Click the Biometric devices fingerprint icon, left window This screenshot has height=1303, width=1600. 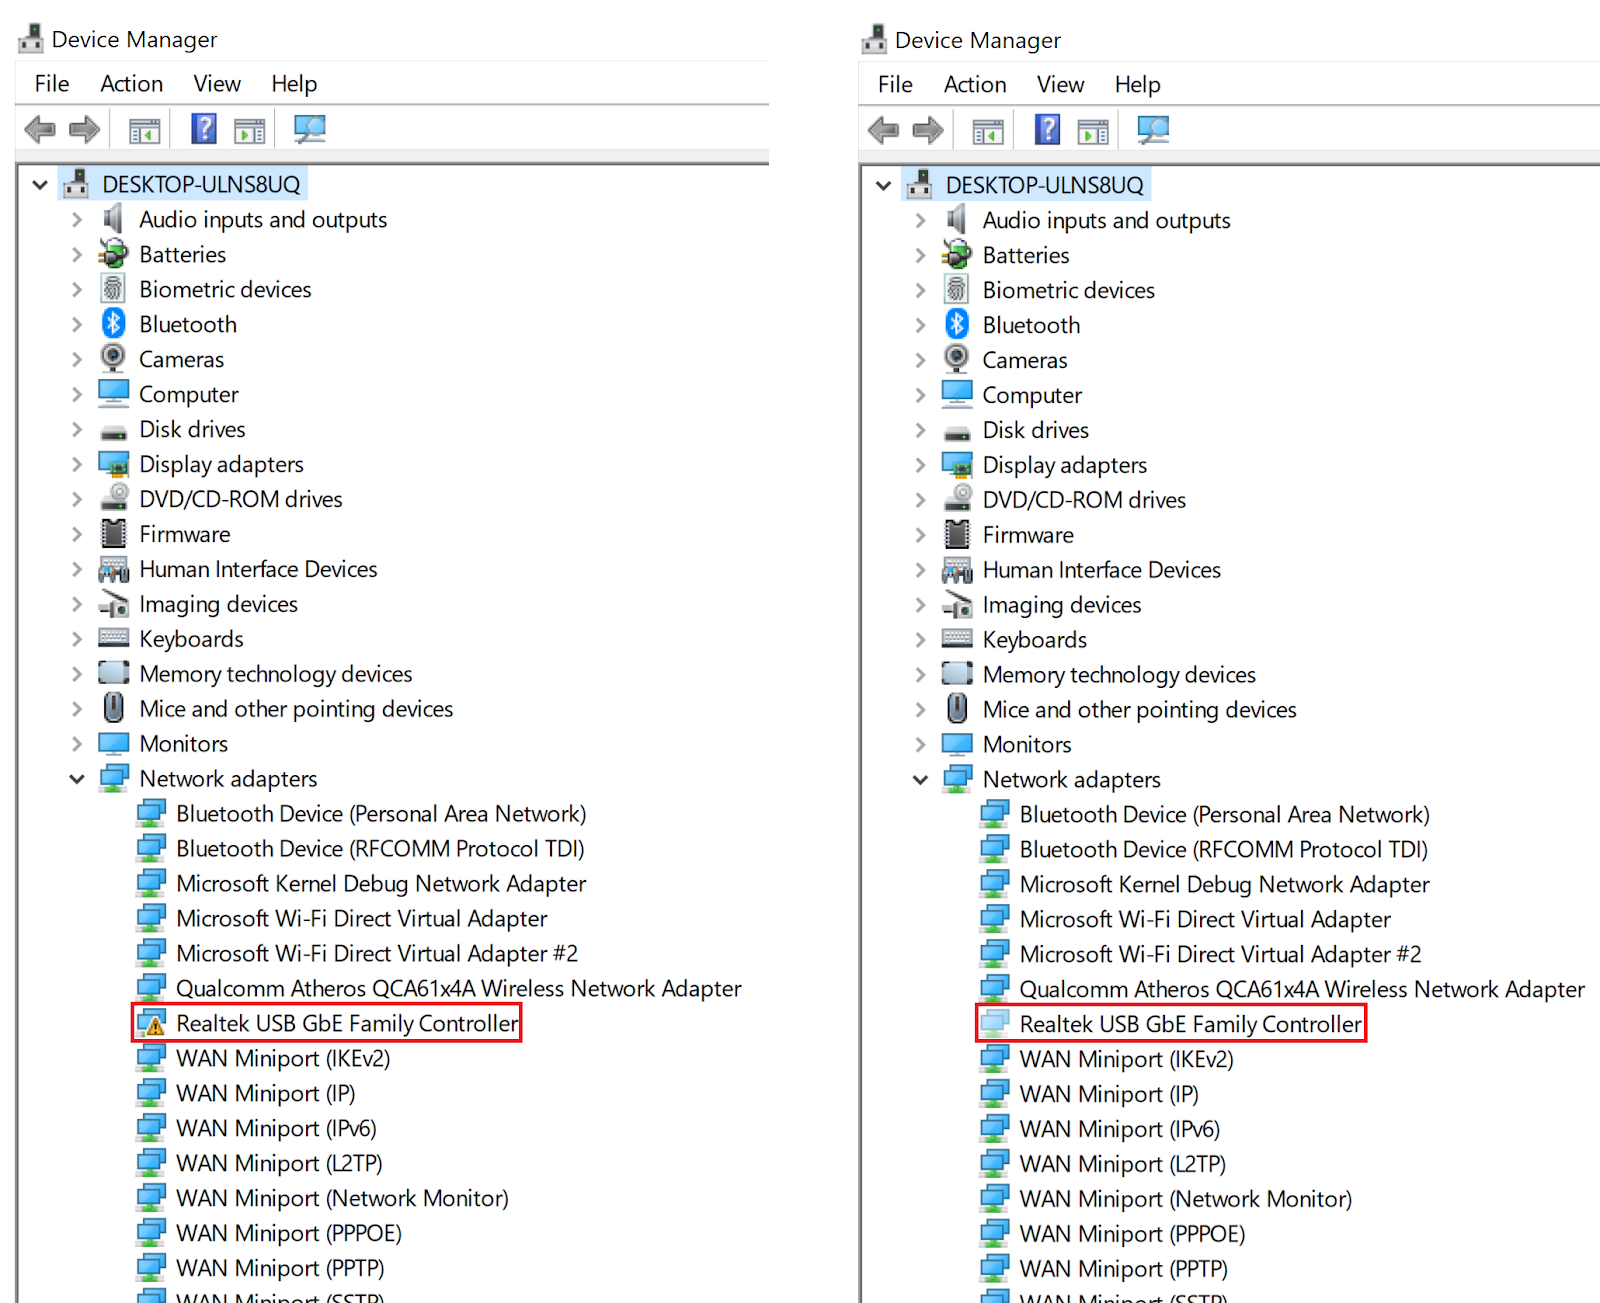tap(113, 289)
